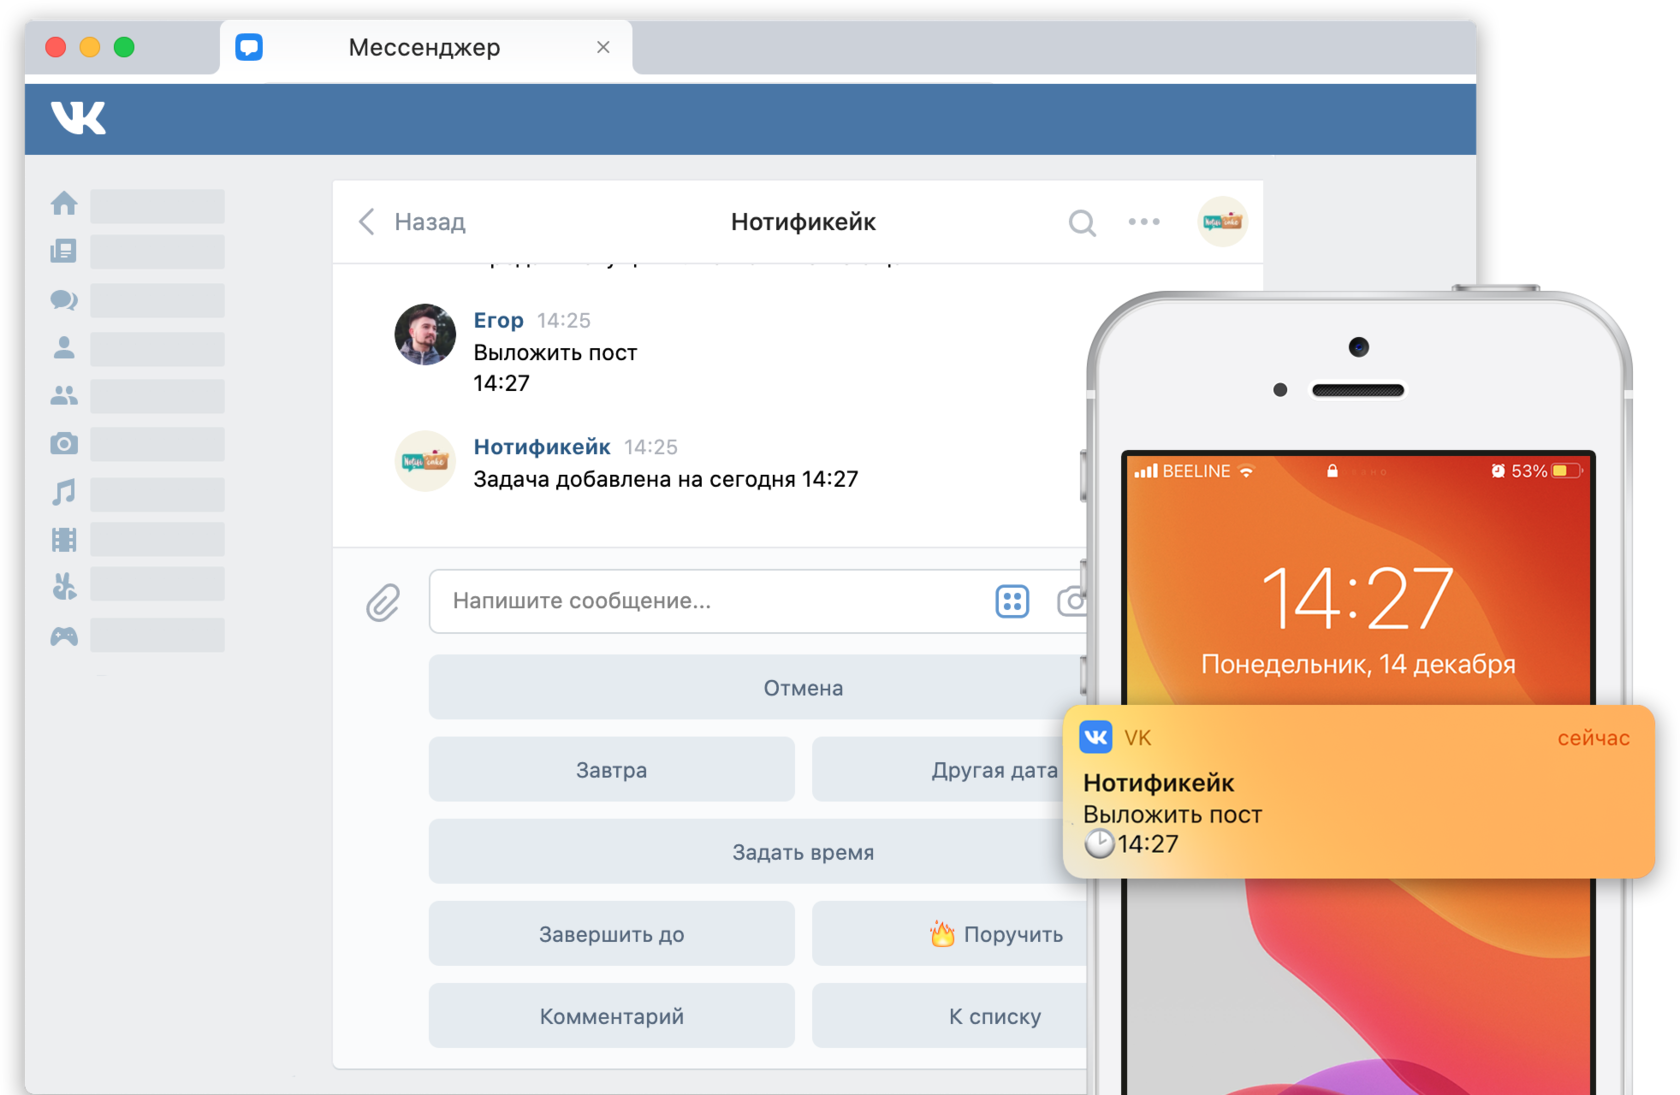Click the yellow macOS minimize button
Screen dimensions: 1680x1095
coord(90,47)
